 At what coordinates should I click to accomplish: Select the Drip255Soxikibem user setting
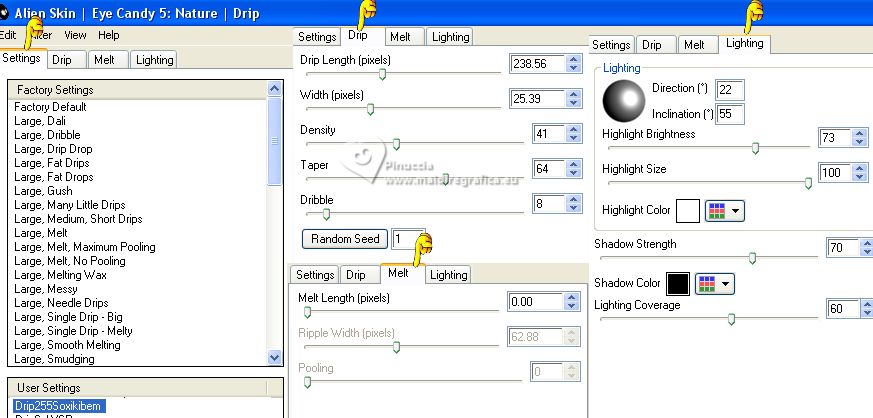point(58,406)
